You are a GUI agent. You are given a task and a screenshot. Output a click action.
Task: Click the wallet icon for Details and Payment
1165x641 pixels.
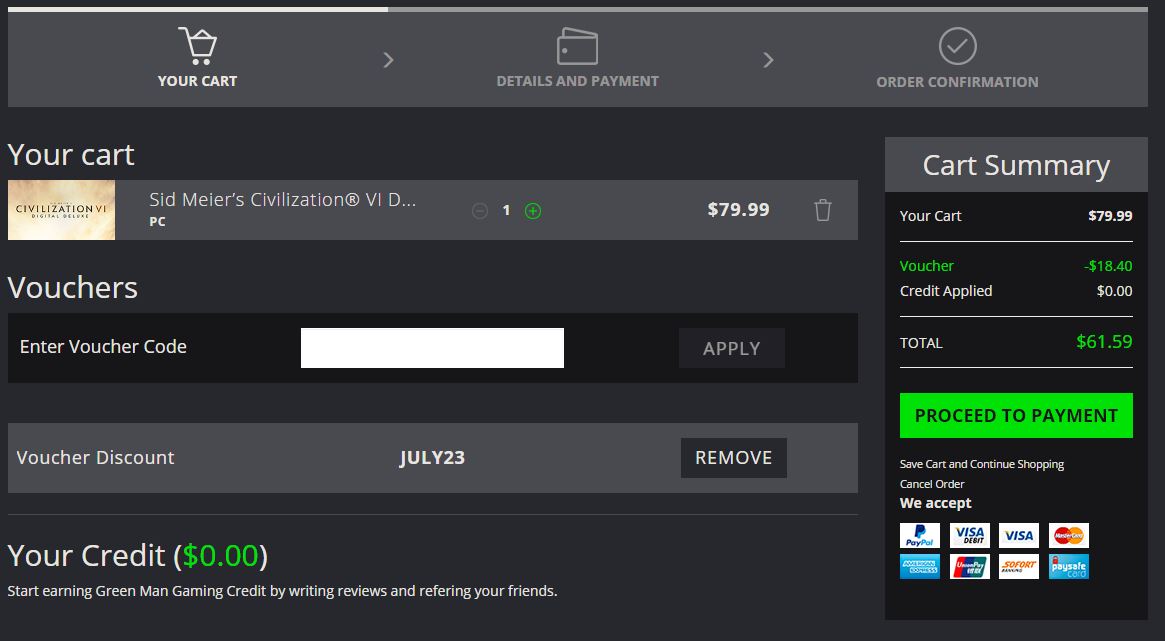tap(577, 46)
